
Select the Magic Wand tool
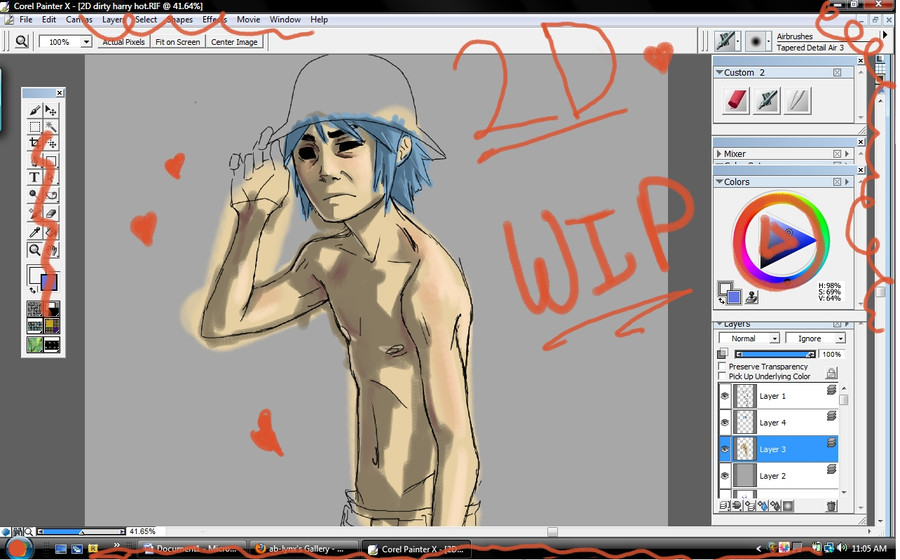click(x=51, y=127)
